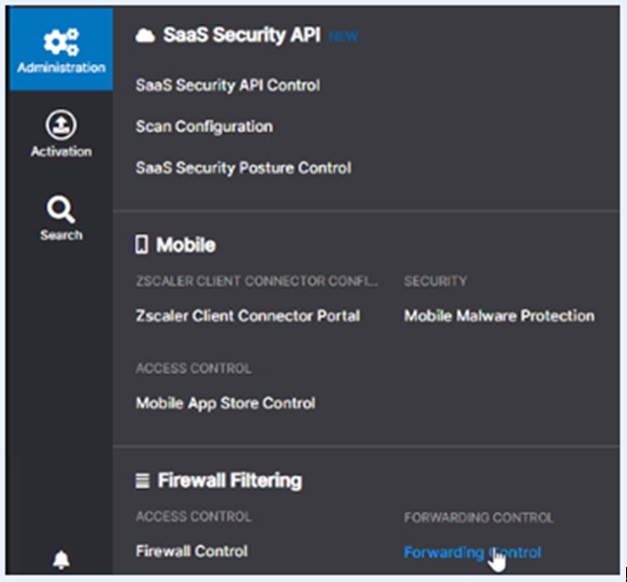Viewport: 627px width, 582px height.
Task: Open Mobile App Store Control
Action: click(225, 403)
